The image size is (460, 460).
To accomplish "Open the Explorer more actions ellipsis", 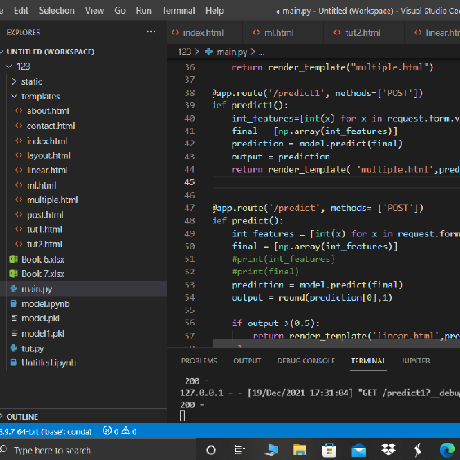I will [x=151, y=32].
